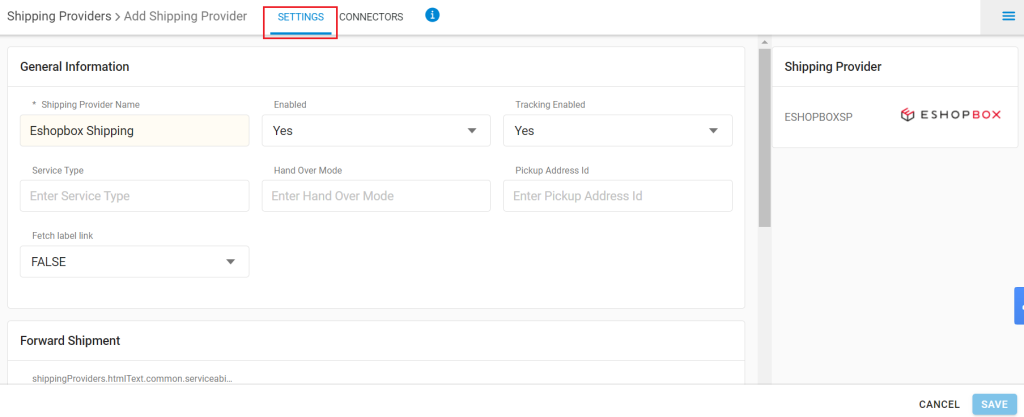
Task: Click the Shipping Provider Name field
Action: pyautogui.click(x=135, y=131)
